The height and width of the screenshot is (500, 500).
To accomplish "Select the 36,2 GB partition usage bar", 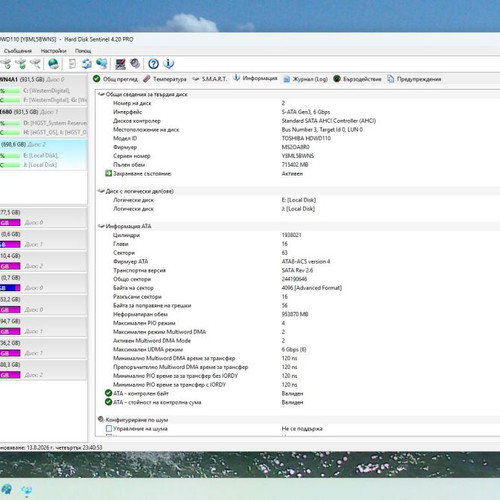I will tap(10, 353).
